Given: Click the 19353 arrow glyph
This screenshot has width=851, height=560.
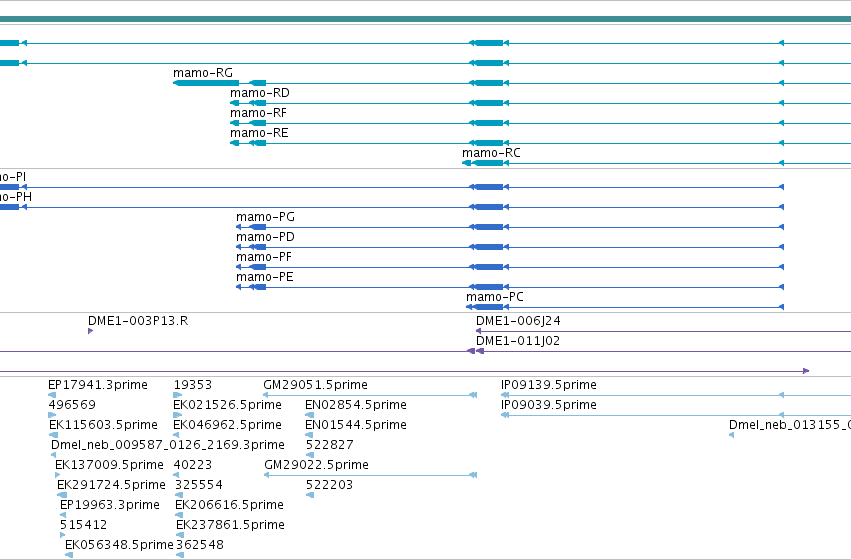Looking at the screenshot, I should (177, 395).
